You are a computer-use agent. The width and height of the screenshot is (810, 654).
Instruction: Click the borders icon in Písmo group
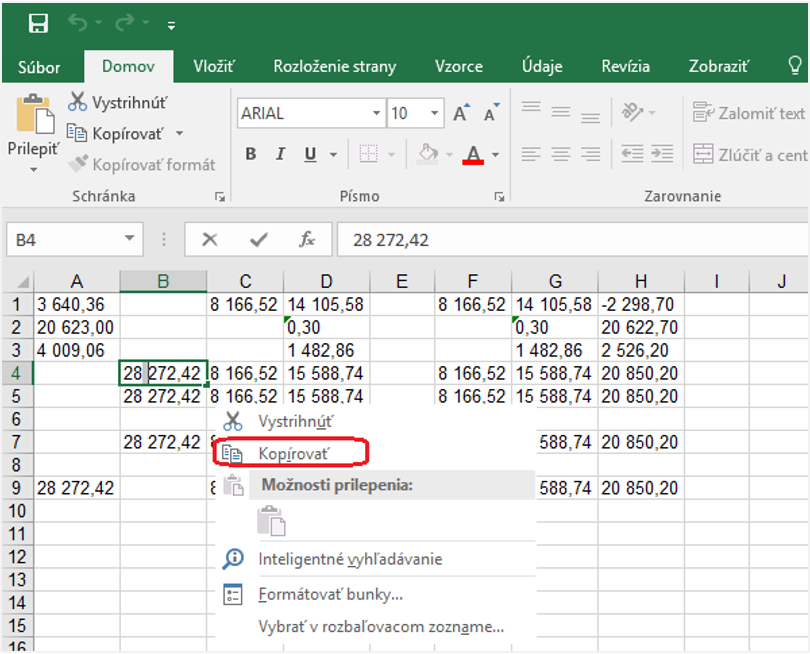pyautogui.click(x=368, y=154)
